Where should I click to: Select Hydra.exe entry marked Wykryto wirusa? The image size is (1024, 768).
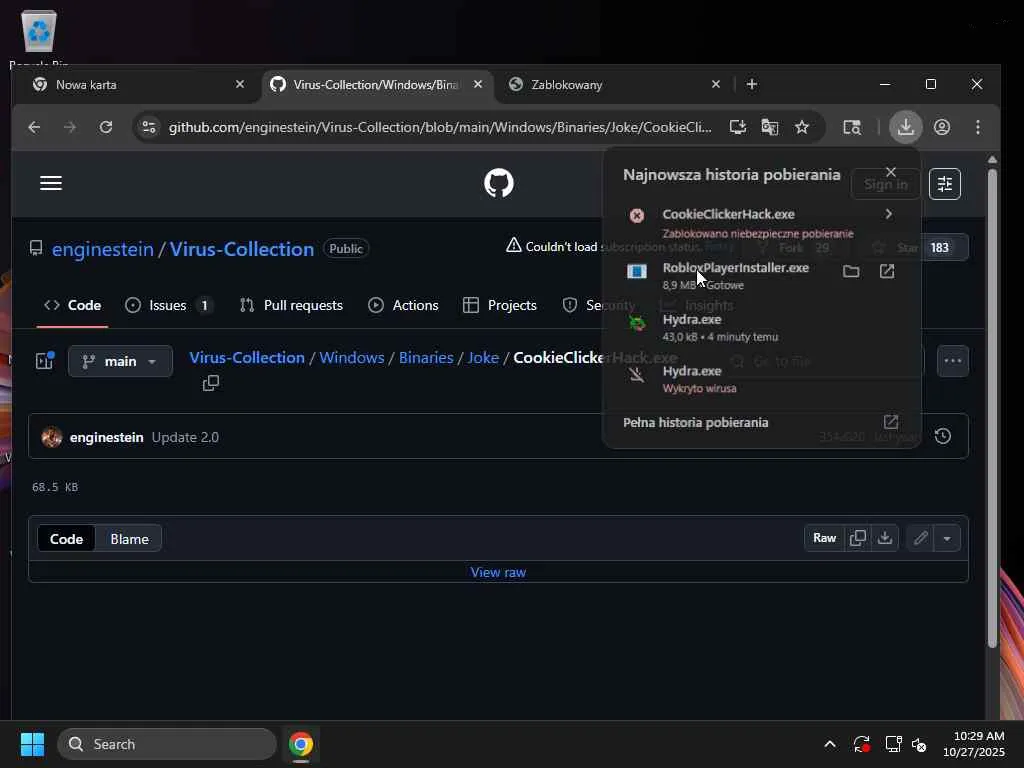(761, 379)
